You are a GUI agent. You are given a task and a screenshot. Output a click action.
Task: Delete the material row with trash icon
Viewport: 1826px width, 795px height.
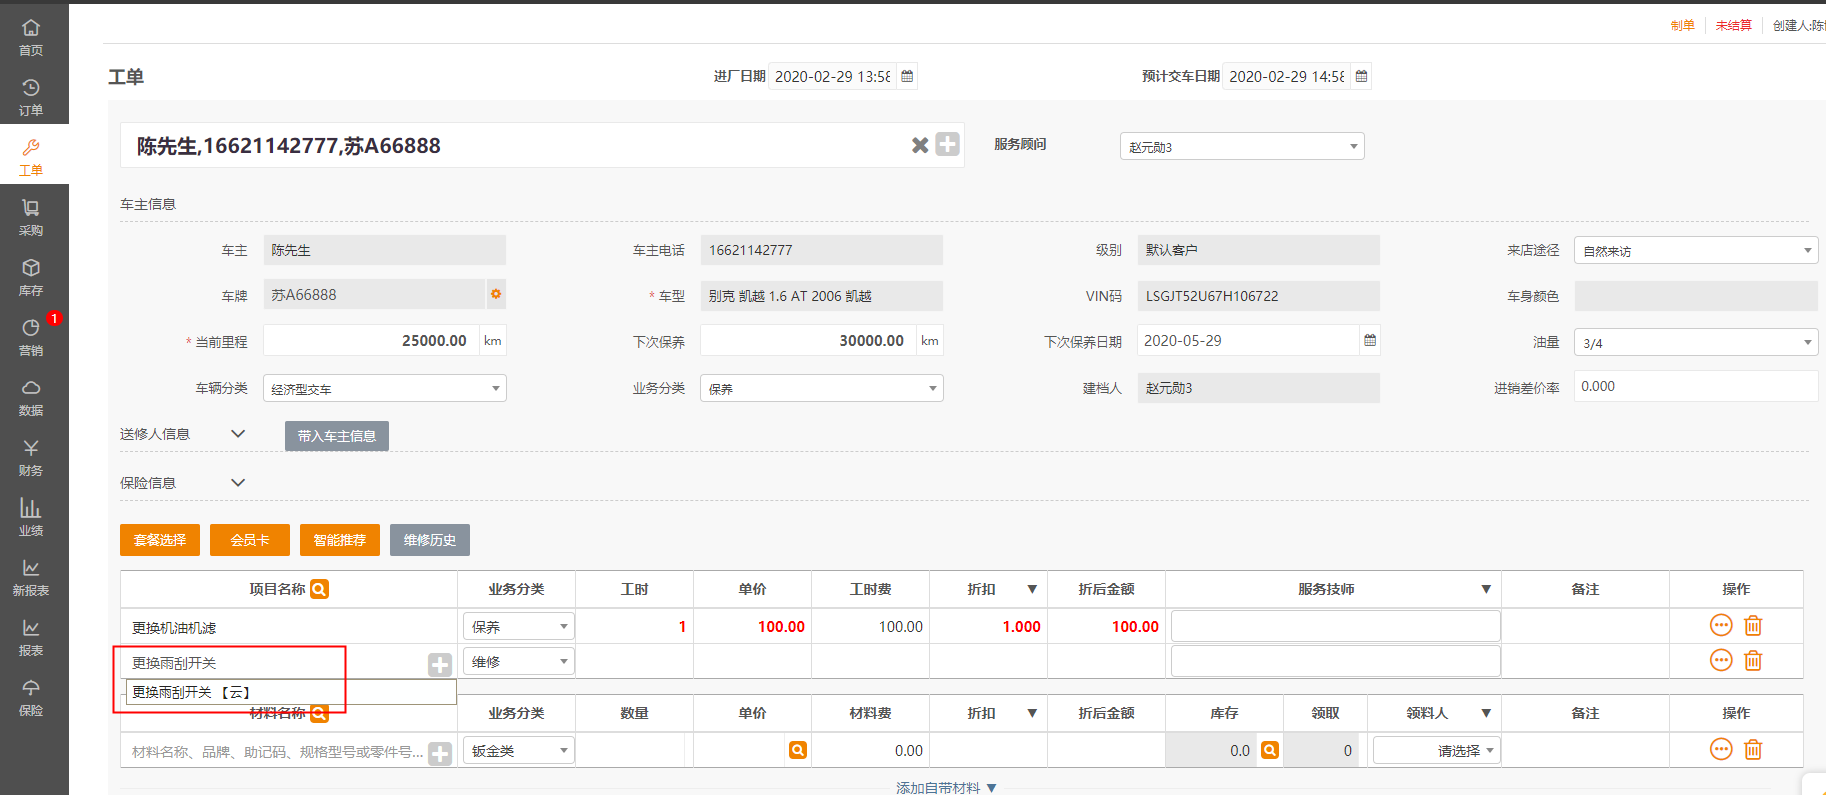tap(1753, 750)
